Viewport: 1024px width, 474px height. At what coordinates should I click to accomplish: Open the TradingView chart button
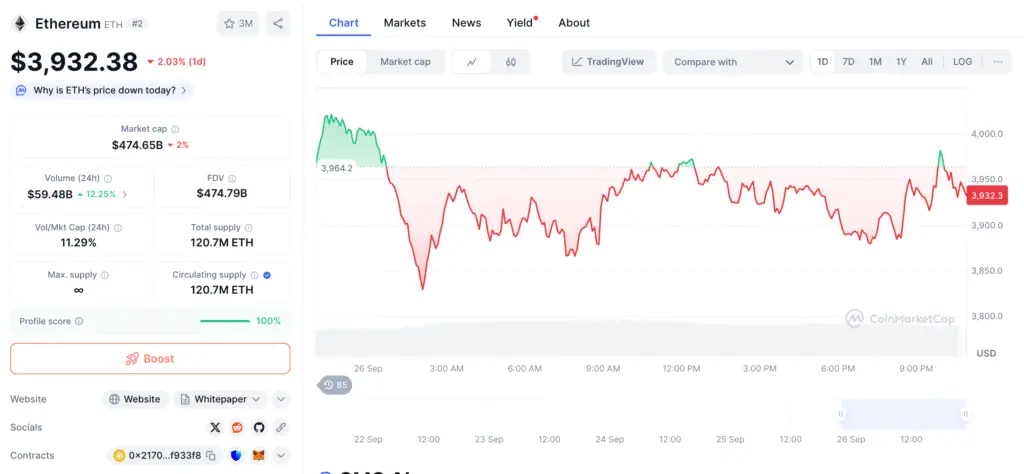(x=609, y=62)
